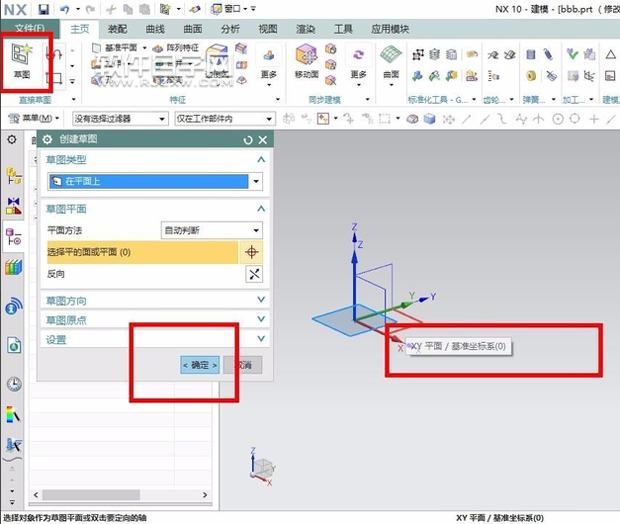Viewport: 620px width, 524px height.
Task: Open the 仅在工作部件内 selection scope dropdown
Action: [224, 119]
